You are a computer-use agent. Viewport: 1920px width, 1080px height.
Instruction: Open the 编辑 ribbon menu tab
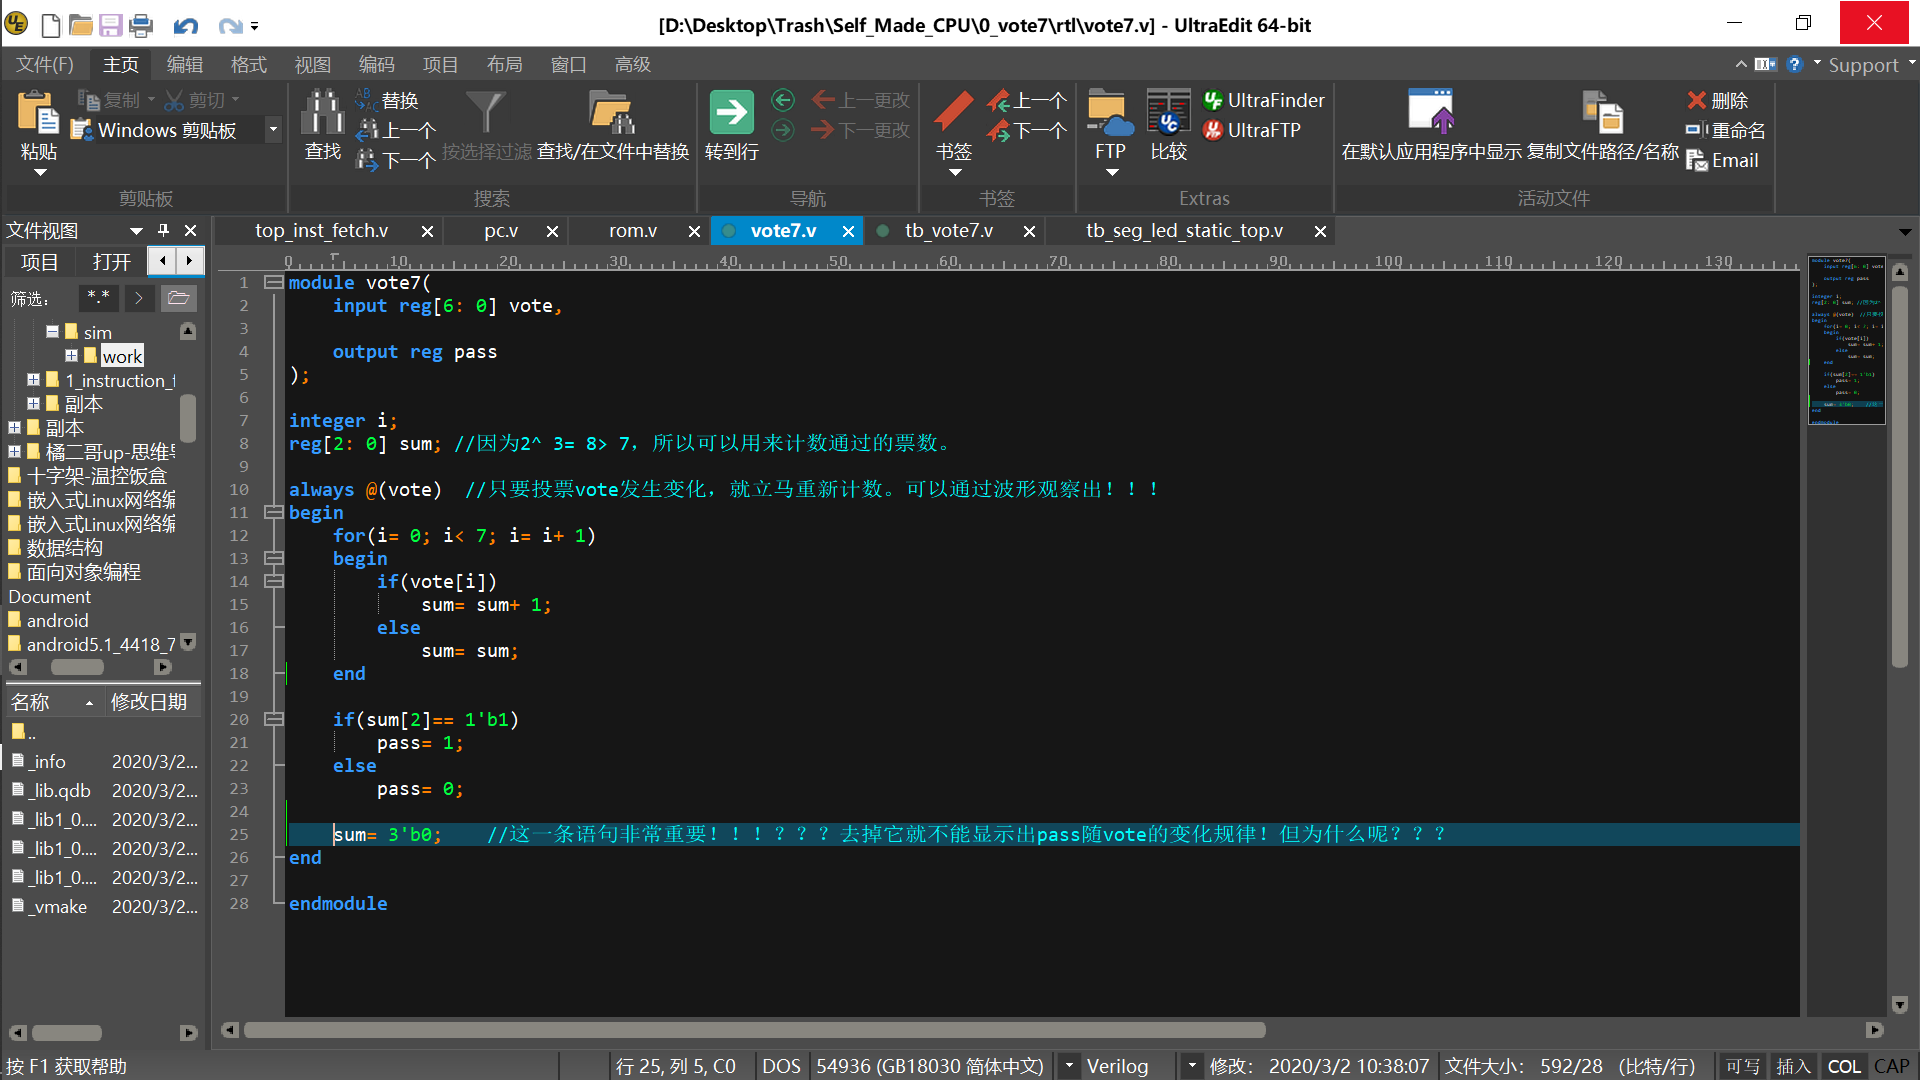(184, 65)
